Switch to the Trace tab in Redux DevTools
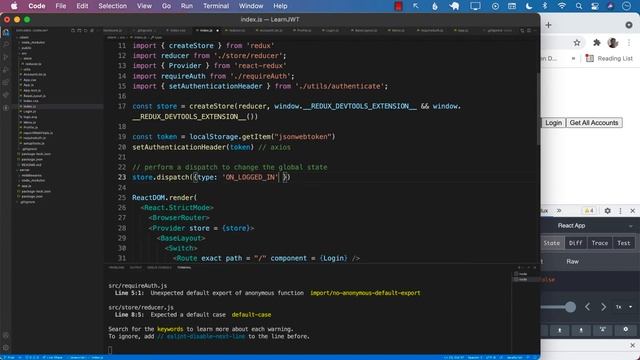 coord(600,243)
